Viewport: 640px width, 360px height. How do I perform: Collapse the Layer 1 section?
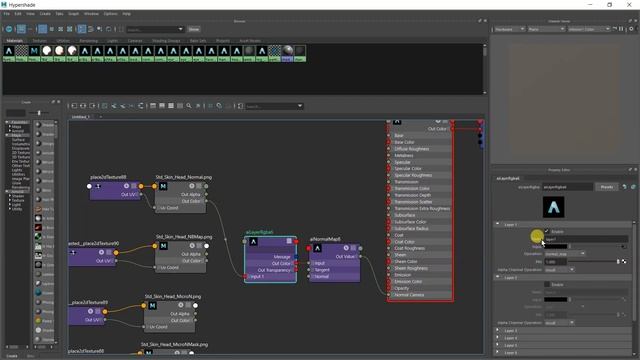point(498,224)
